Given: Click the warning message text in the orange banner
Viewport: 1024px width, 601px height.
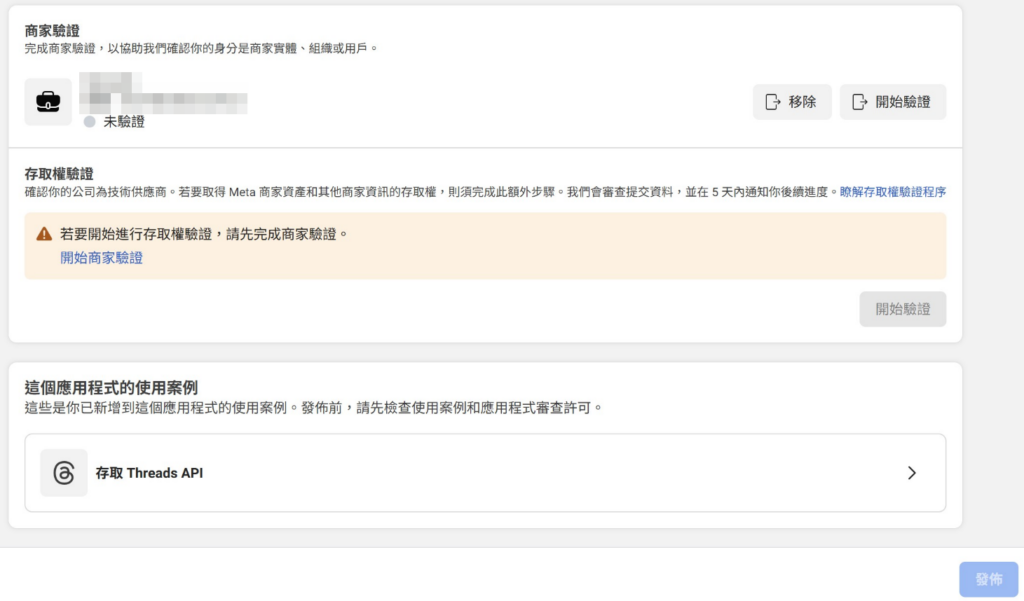Looking at the screenshot, I should pyautogui.click(x=203, y=234).
